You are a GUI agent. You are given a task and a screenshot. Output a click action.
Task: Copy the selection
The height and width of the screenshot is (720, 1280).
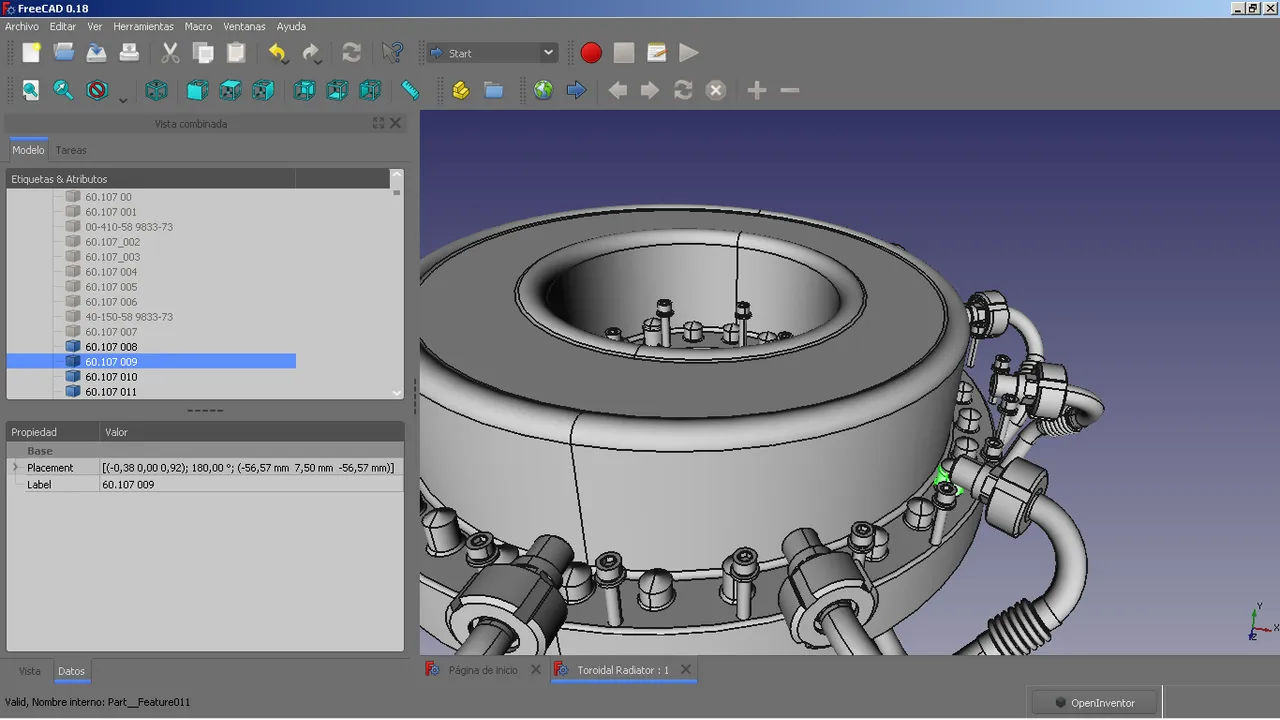click(203, 53)
